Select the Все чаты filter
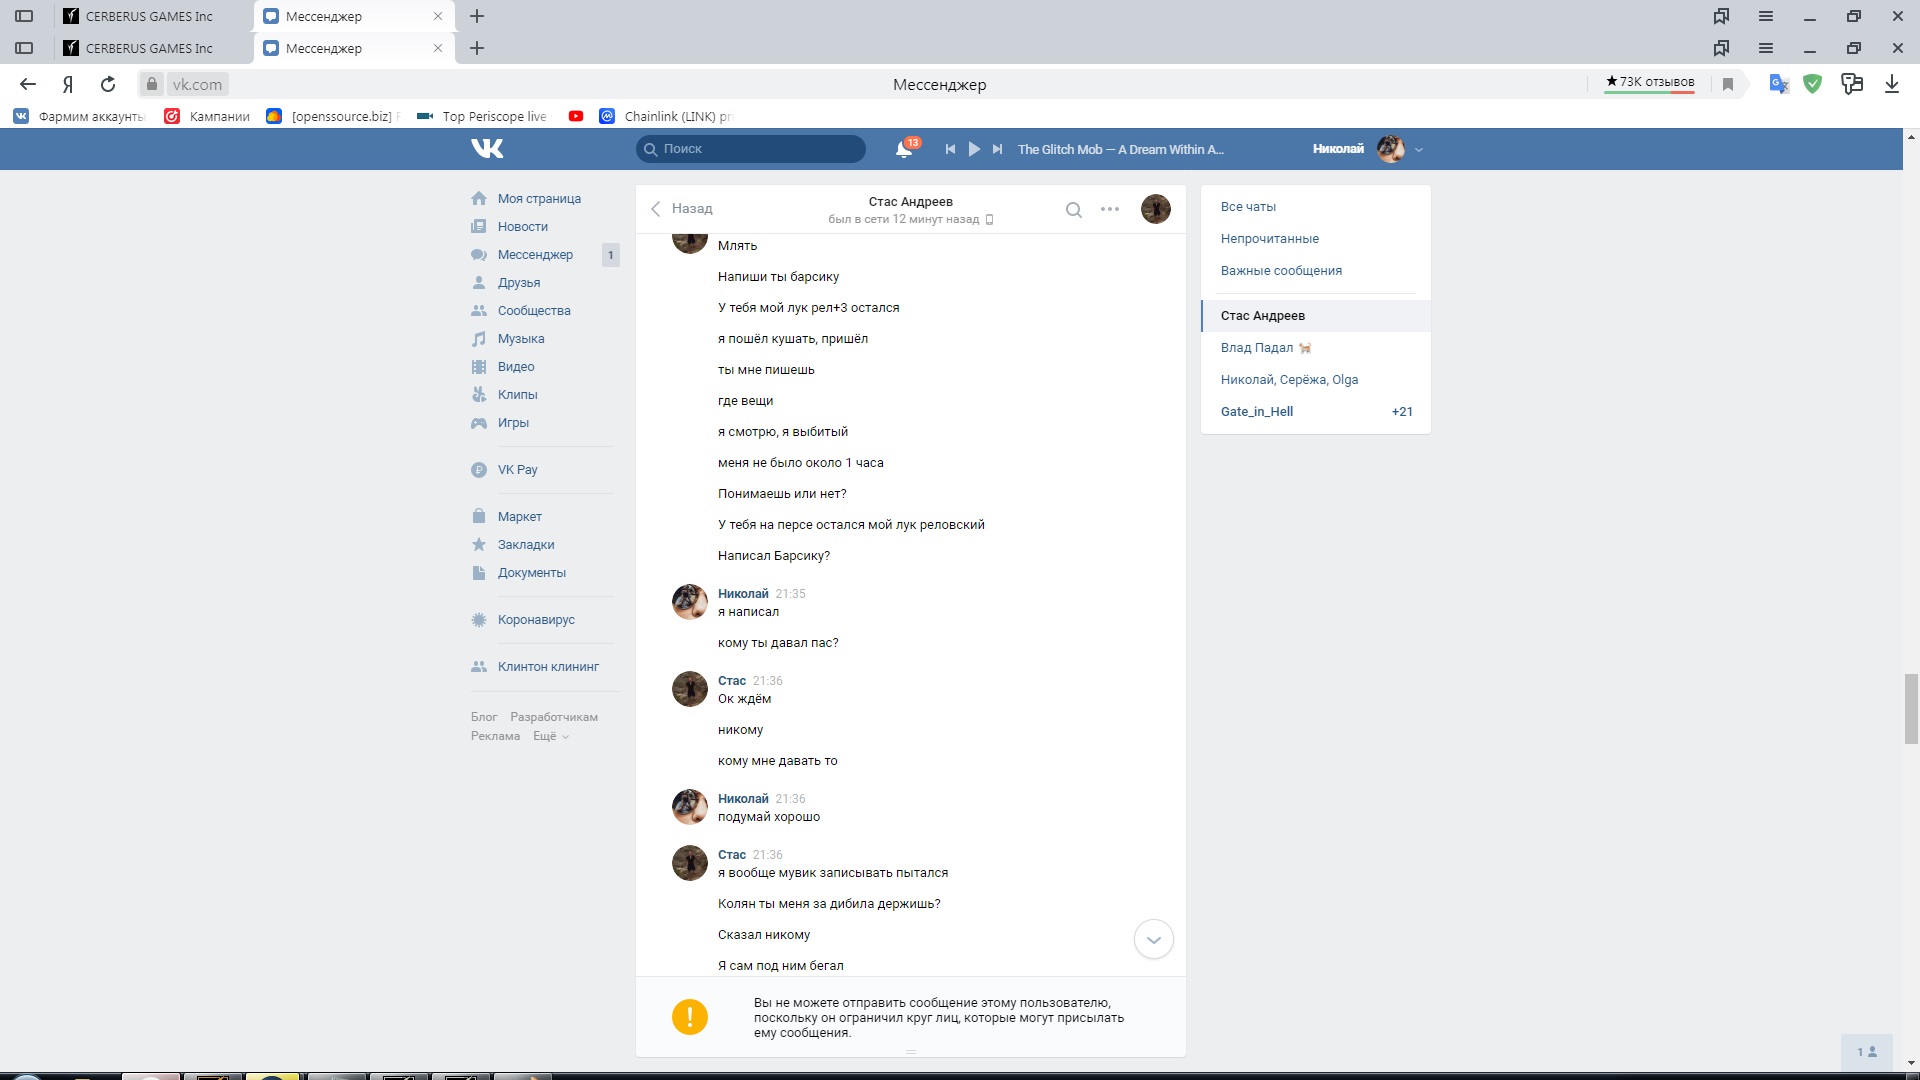Viewport: 1920px width, 1080px height. [x=1248, y=206]
